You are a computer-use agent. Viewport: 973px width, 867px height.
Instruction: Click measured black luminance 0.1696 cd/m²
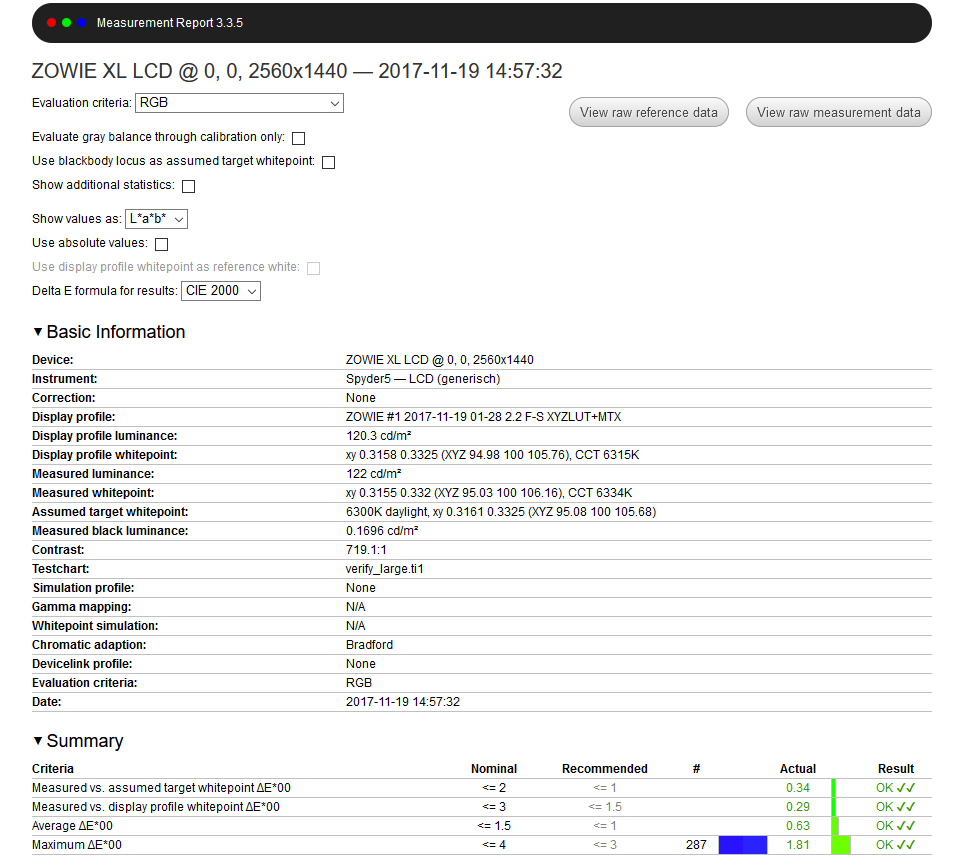[382, 531]
